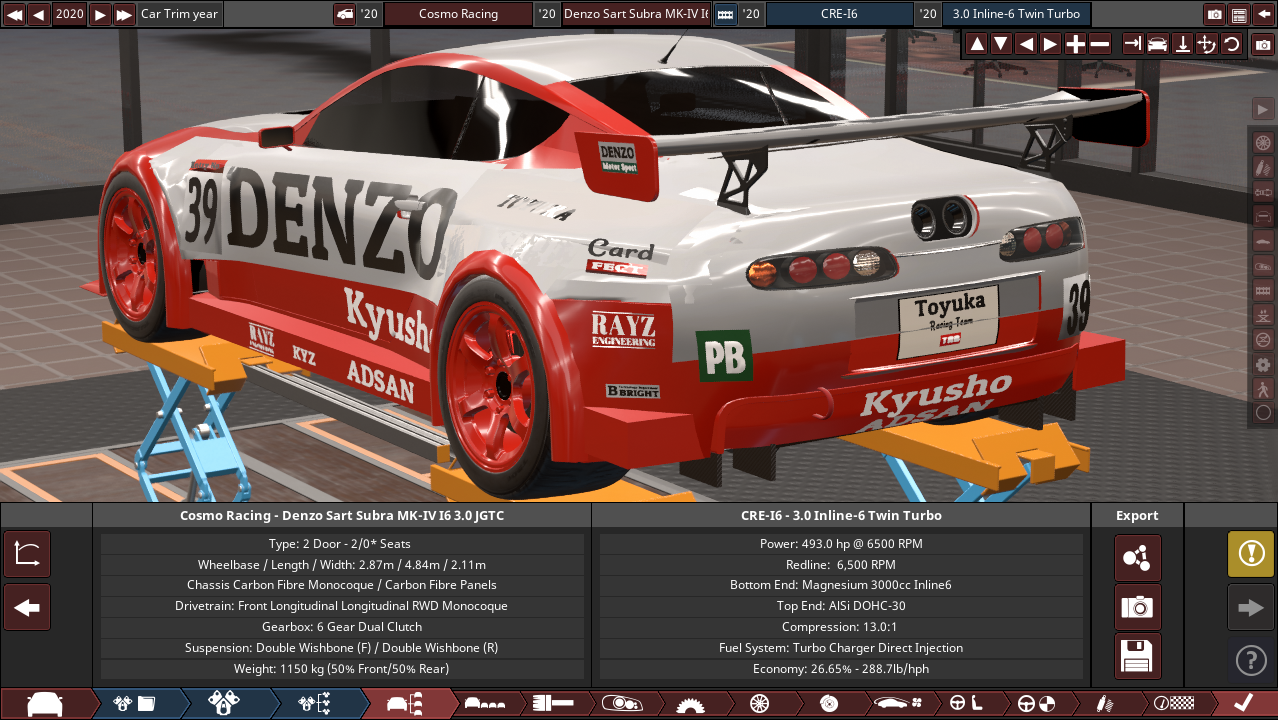Jump forward years with the double-right arrow

click(124, 14)
